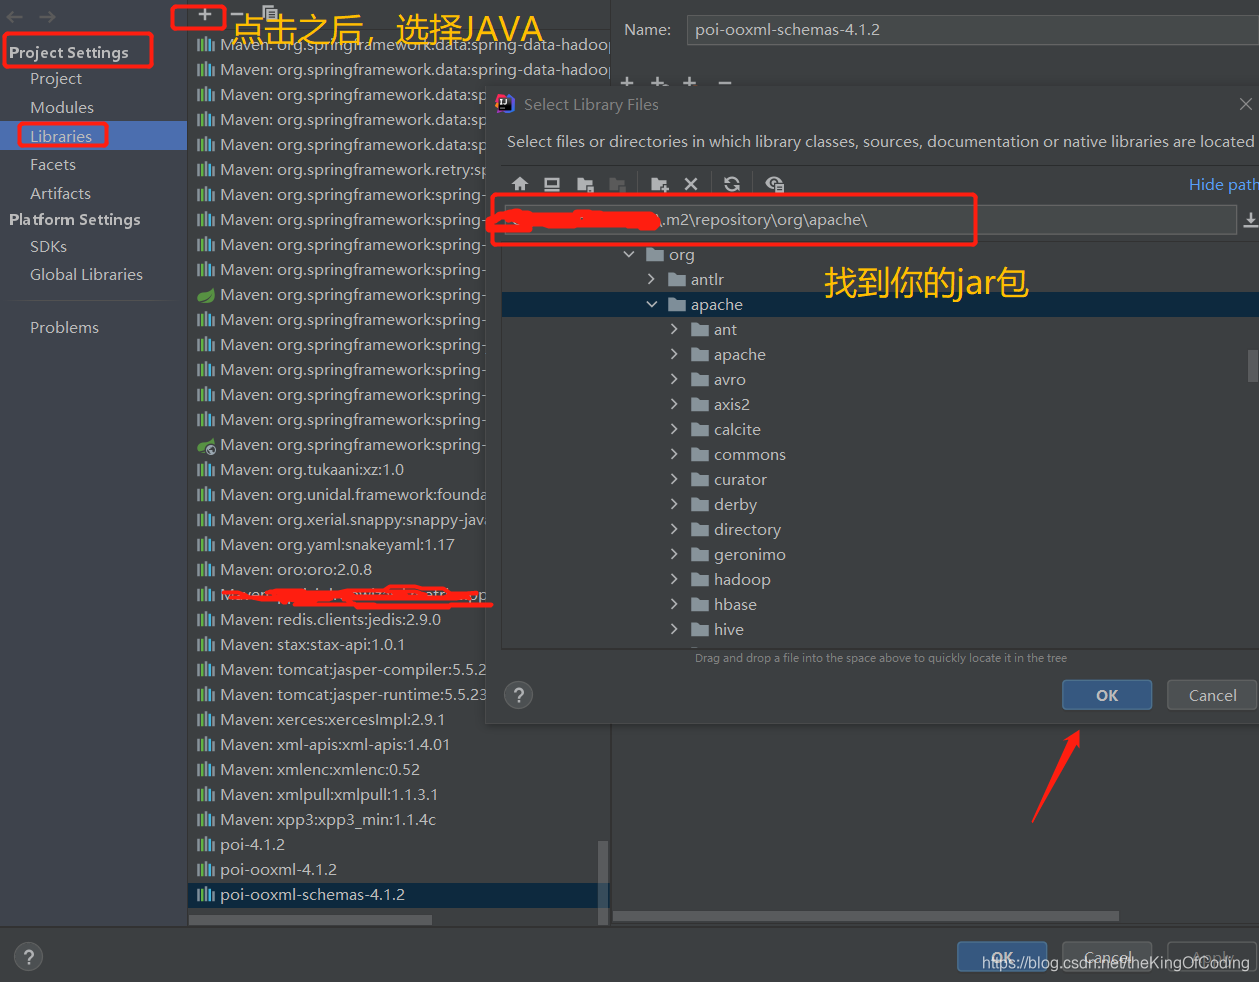The width and height of the screenshot is (1259, 982).
Task: Close the Select Library Files dialog with the X
Action: point(1245,104)
